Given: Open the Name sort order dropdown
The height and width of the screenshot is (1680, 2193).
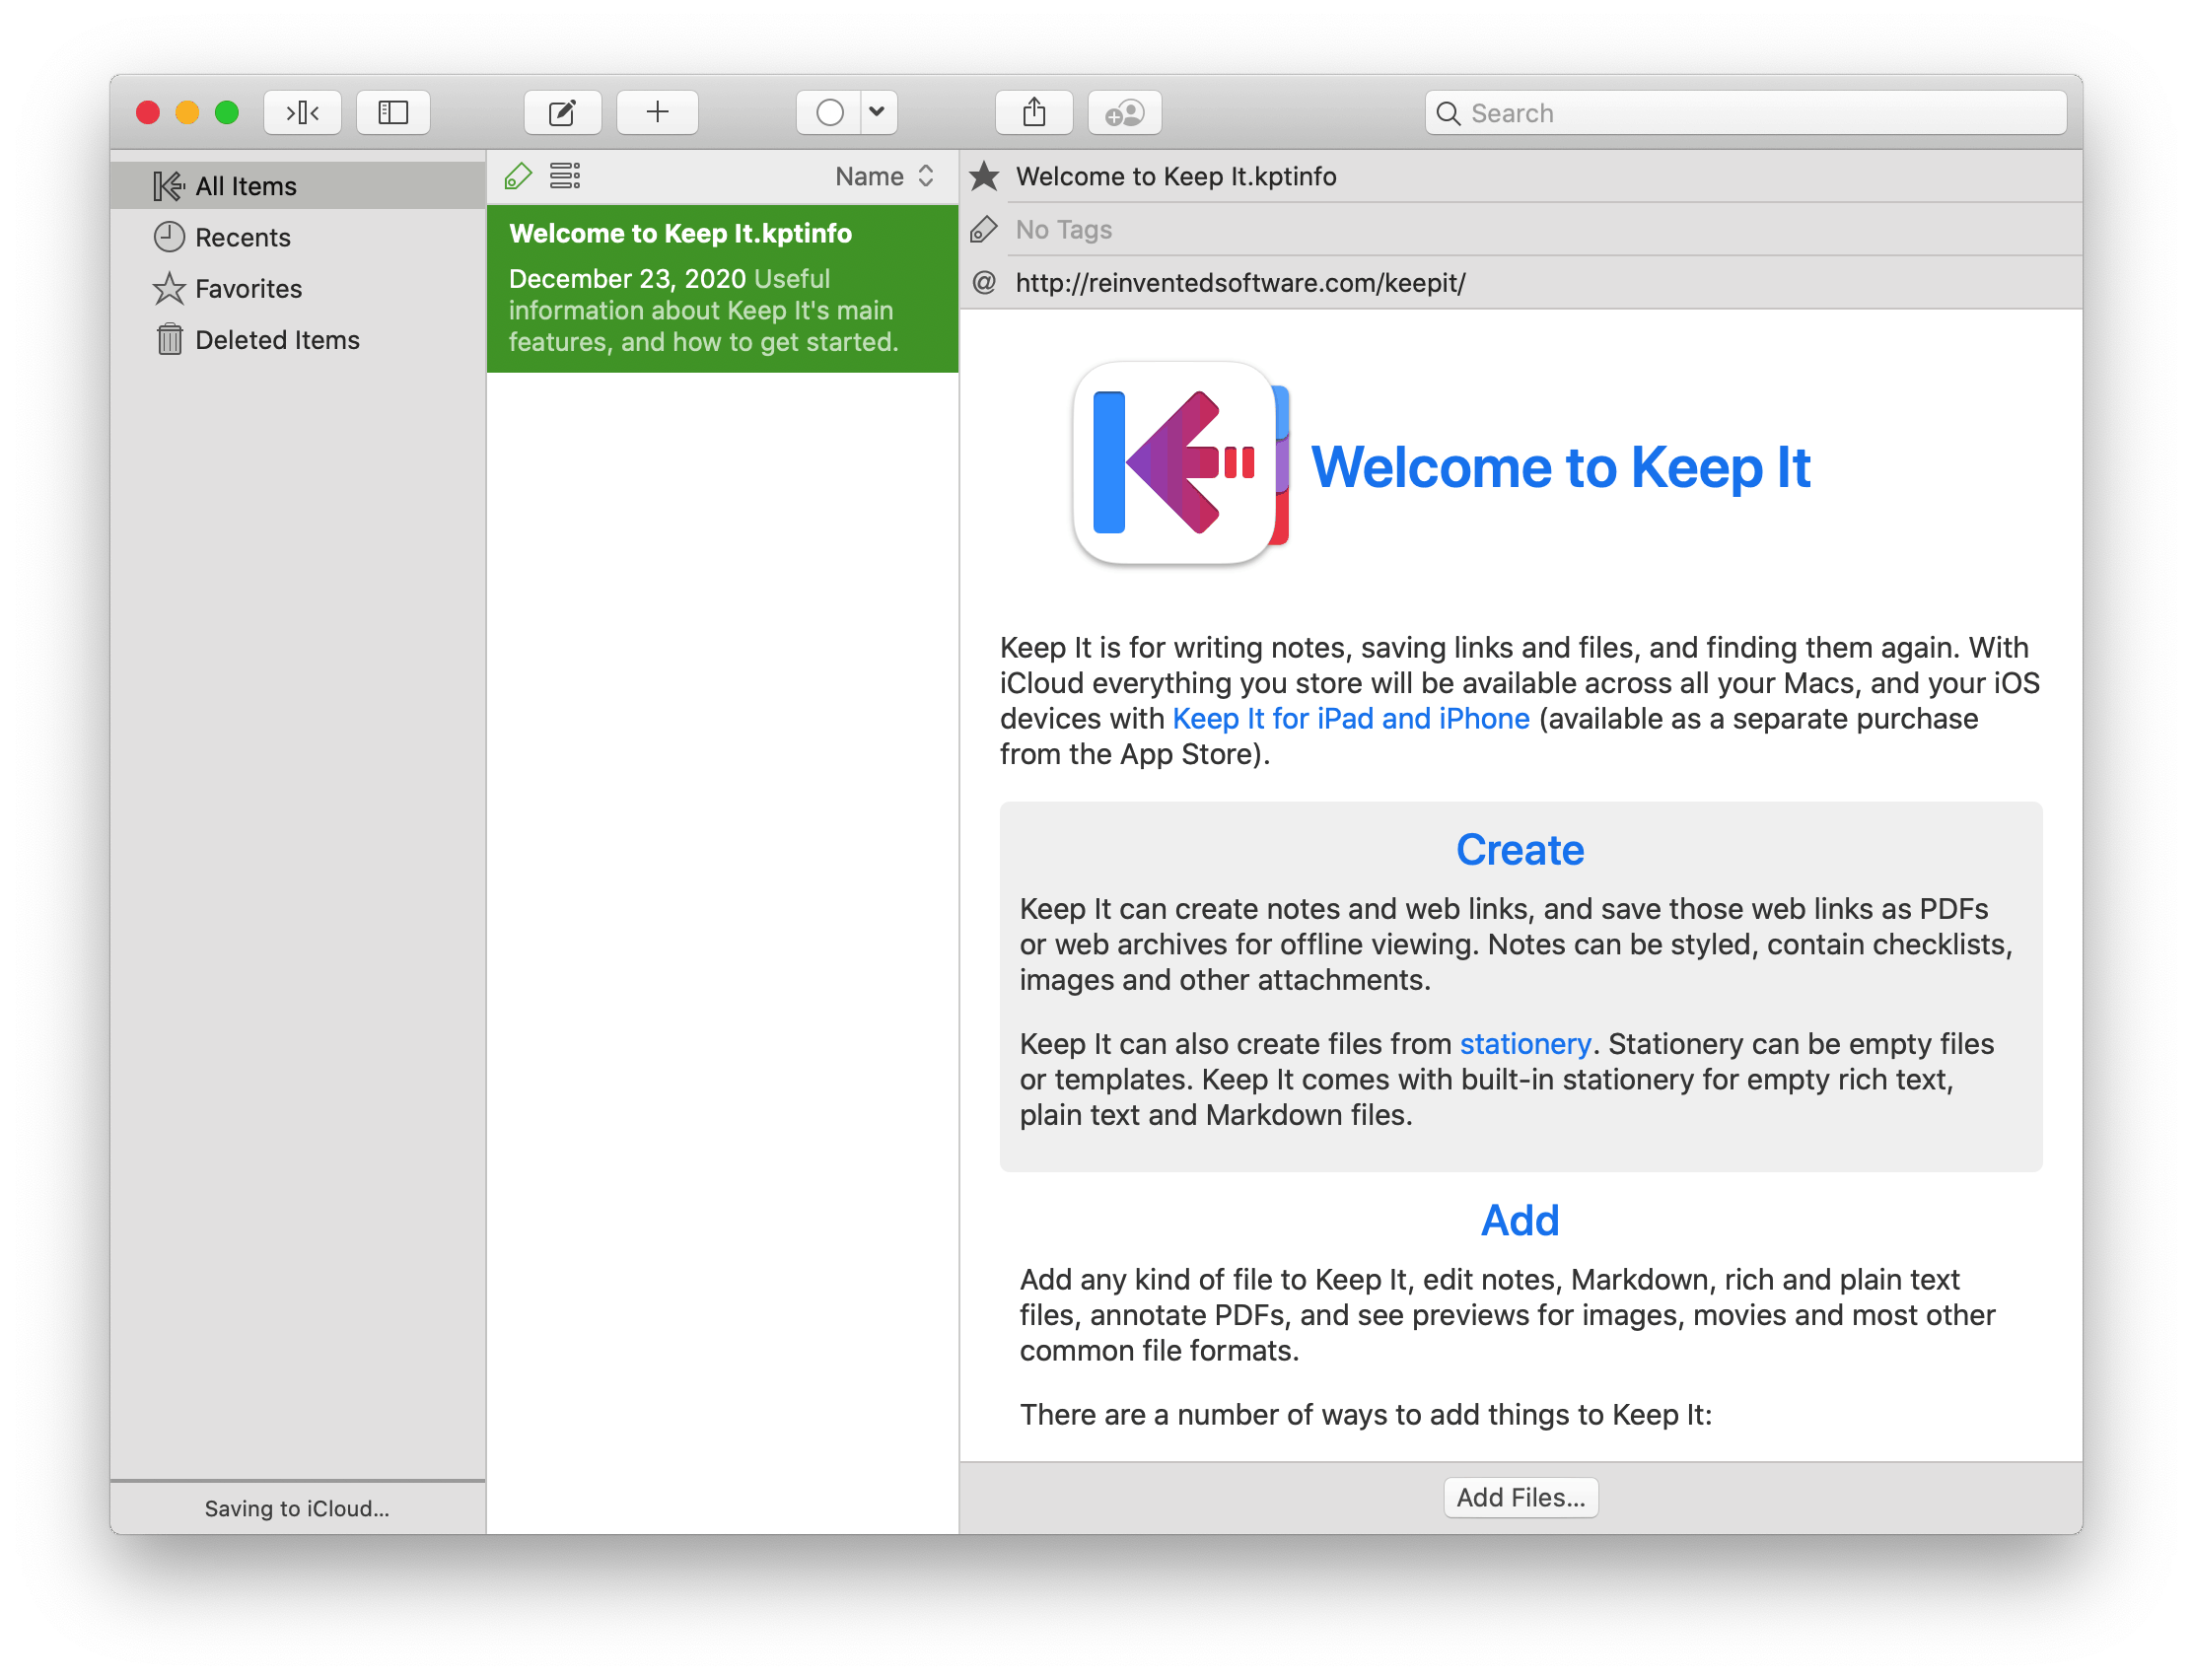Looking at the screenshot, I should (884, 176).
